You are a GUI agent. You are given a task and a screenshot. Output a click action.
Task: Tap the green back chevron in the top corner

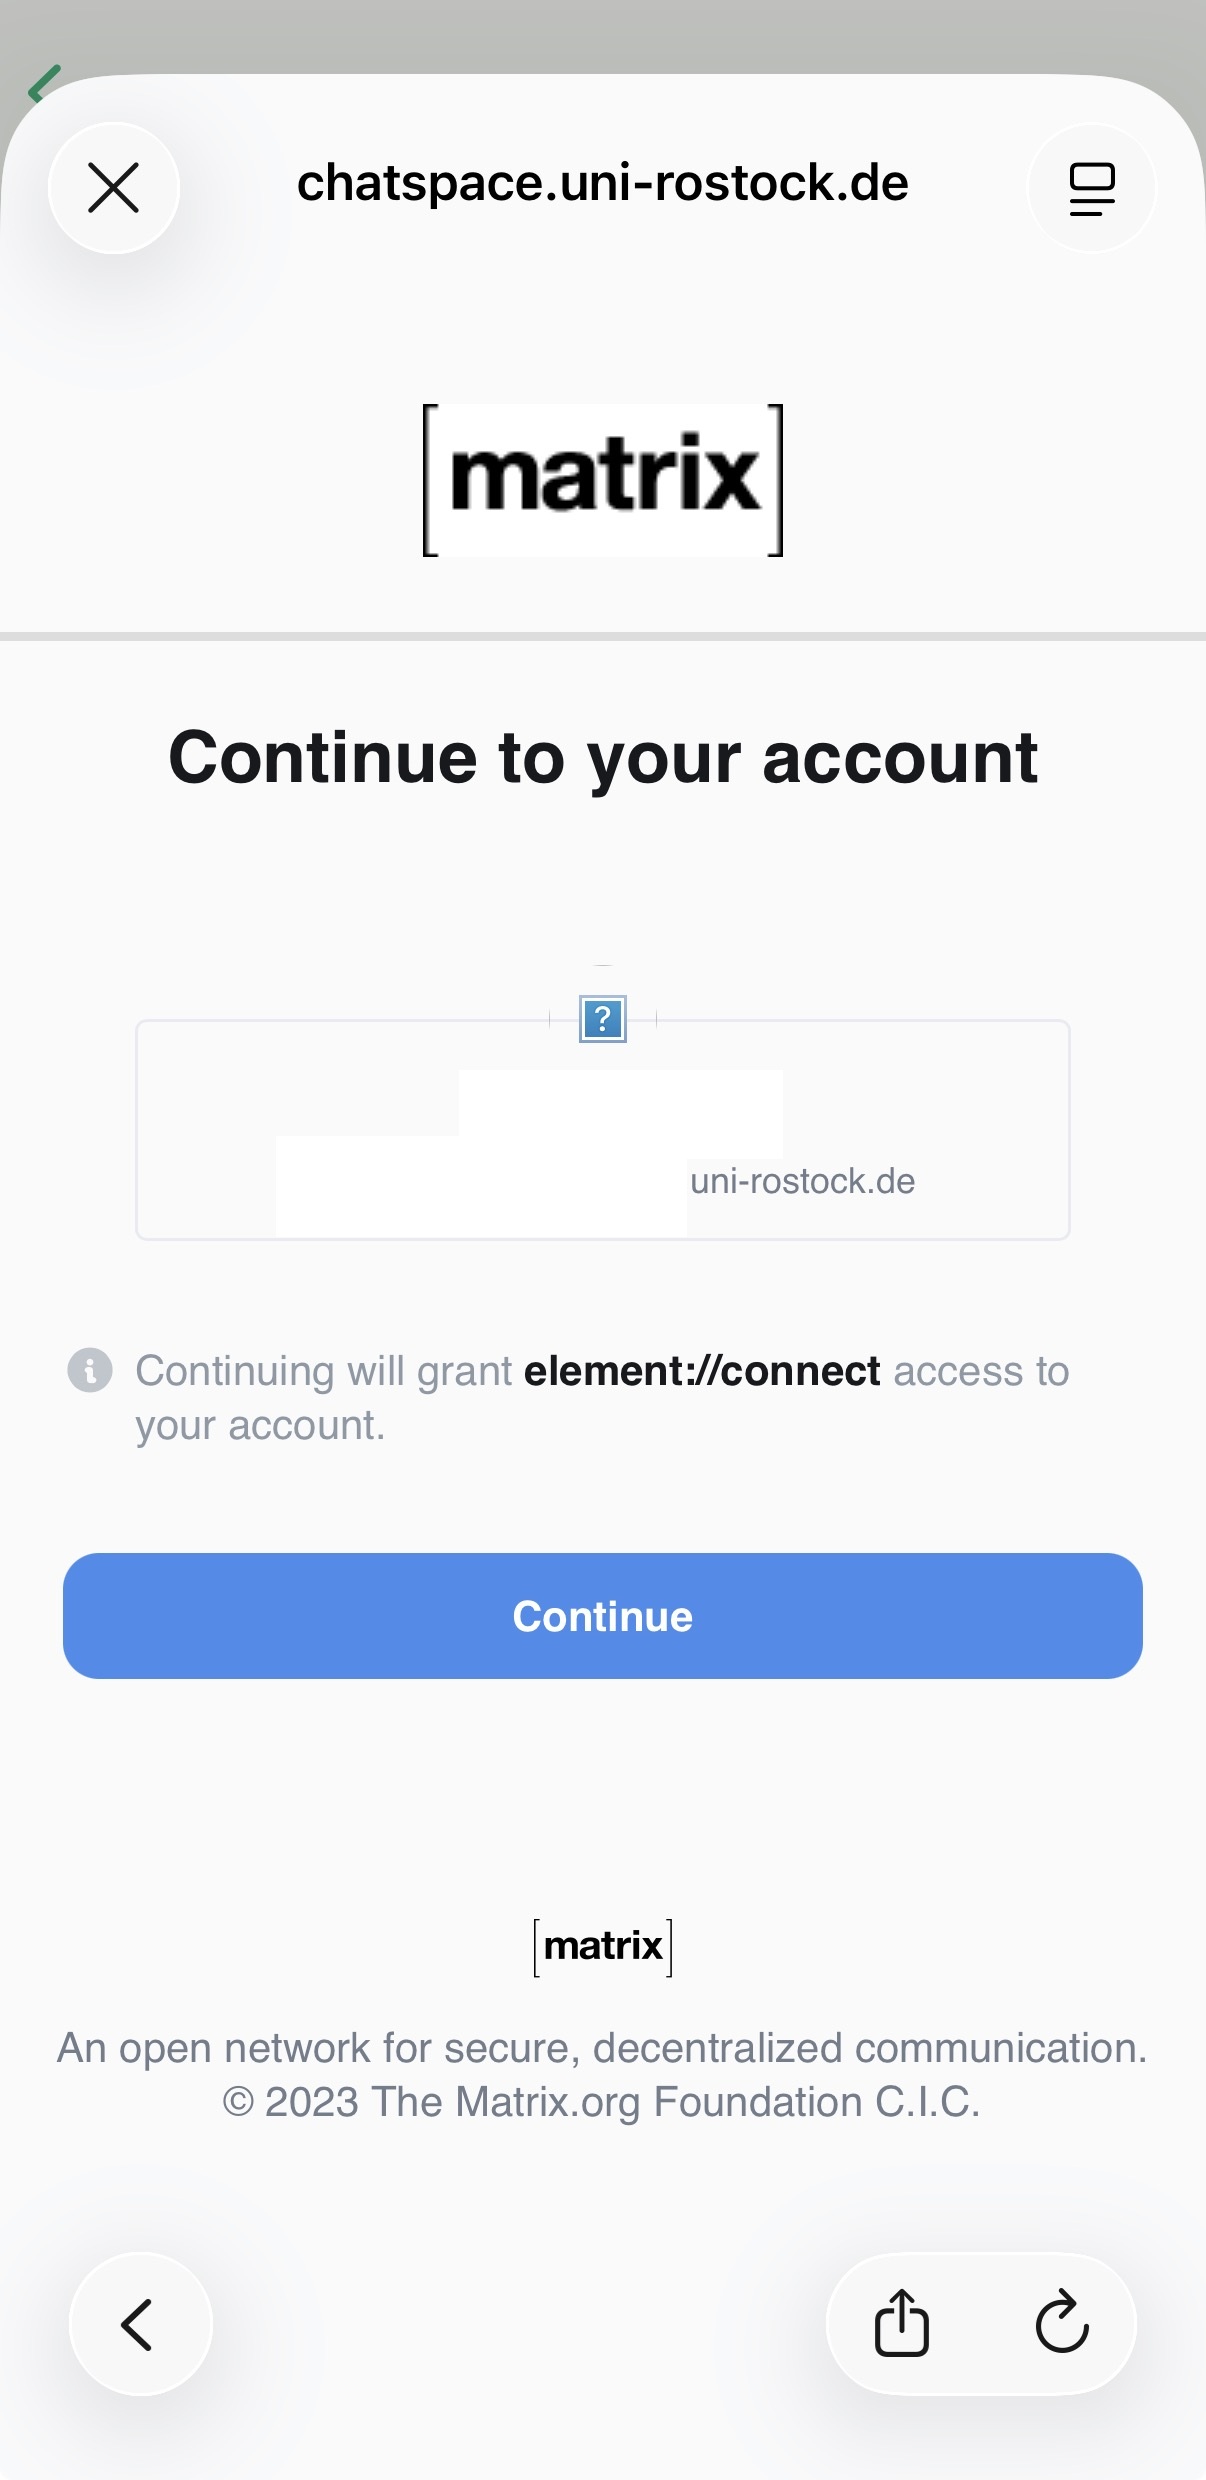point(43,85)
